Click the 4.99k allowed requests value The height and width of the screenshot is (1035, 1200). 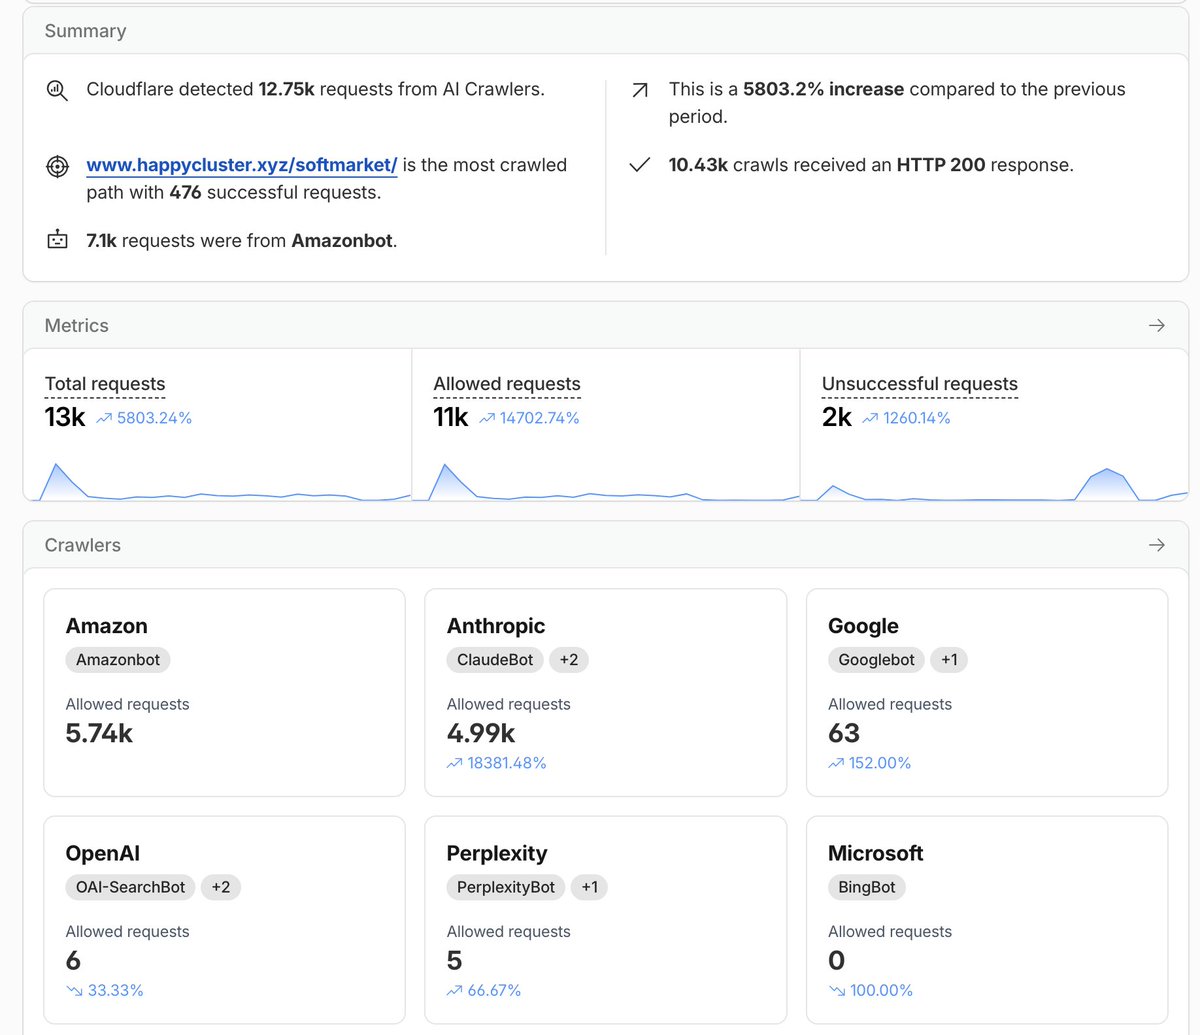click(481, 733)
